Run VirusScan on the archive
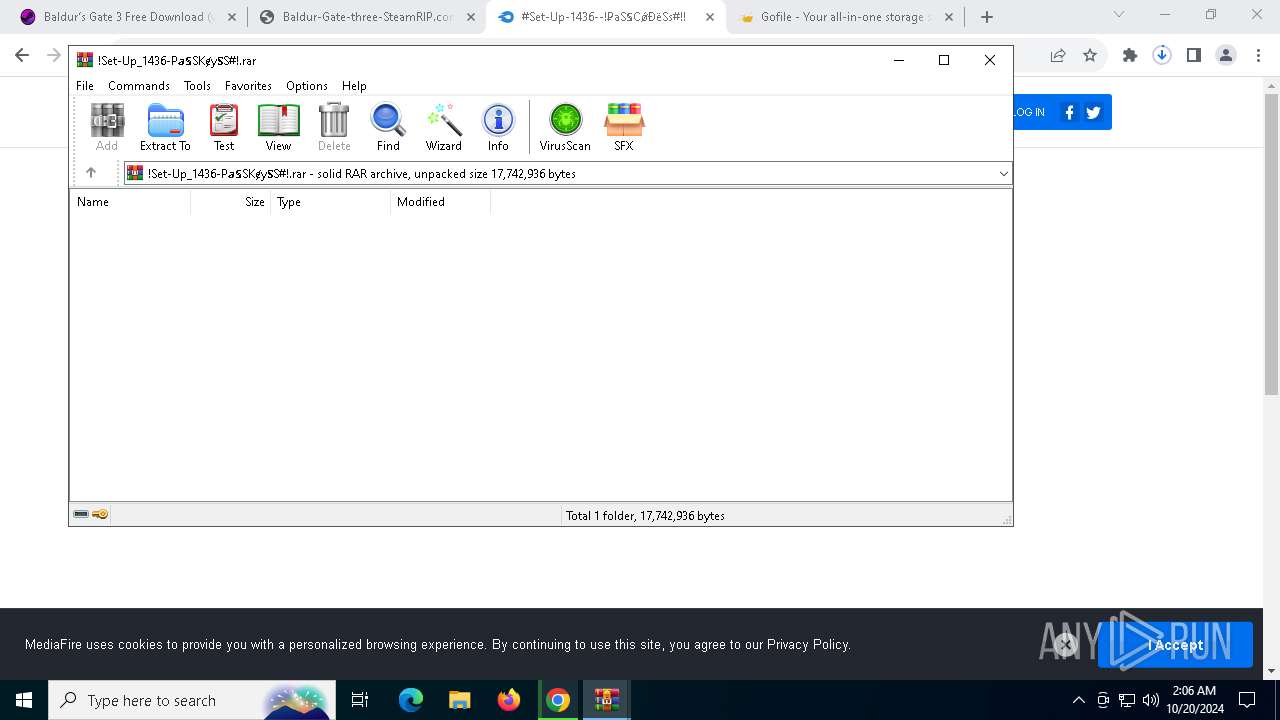Image resolution: width=1280 pixels, height=720 pixels. click(565, 127)
